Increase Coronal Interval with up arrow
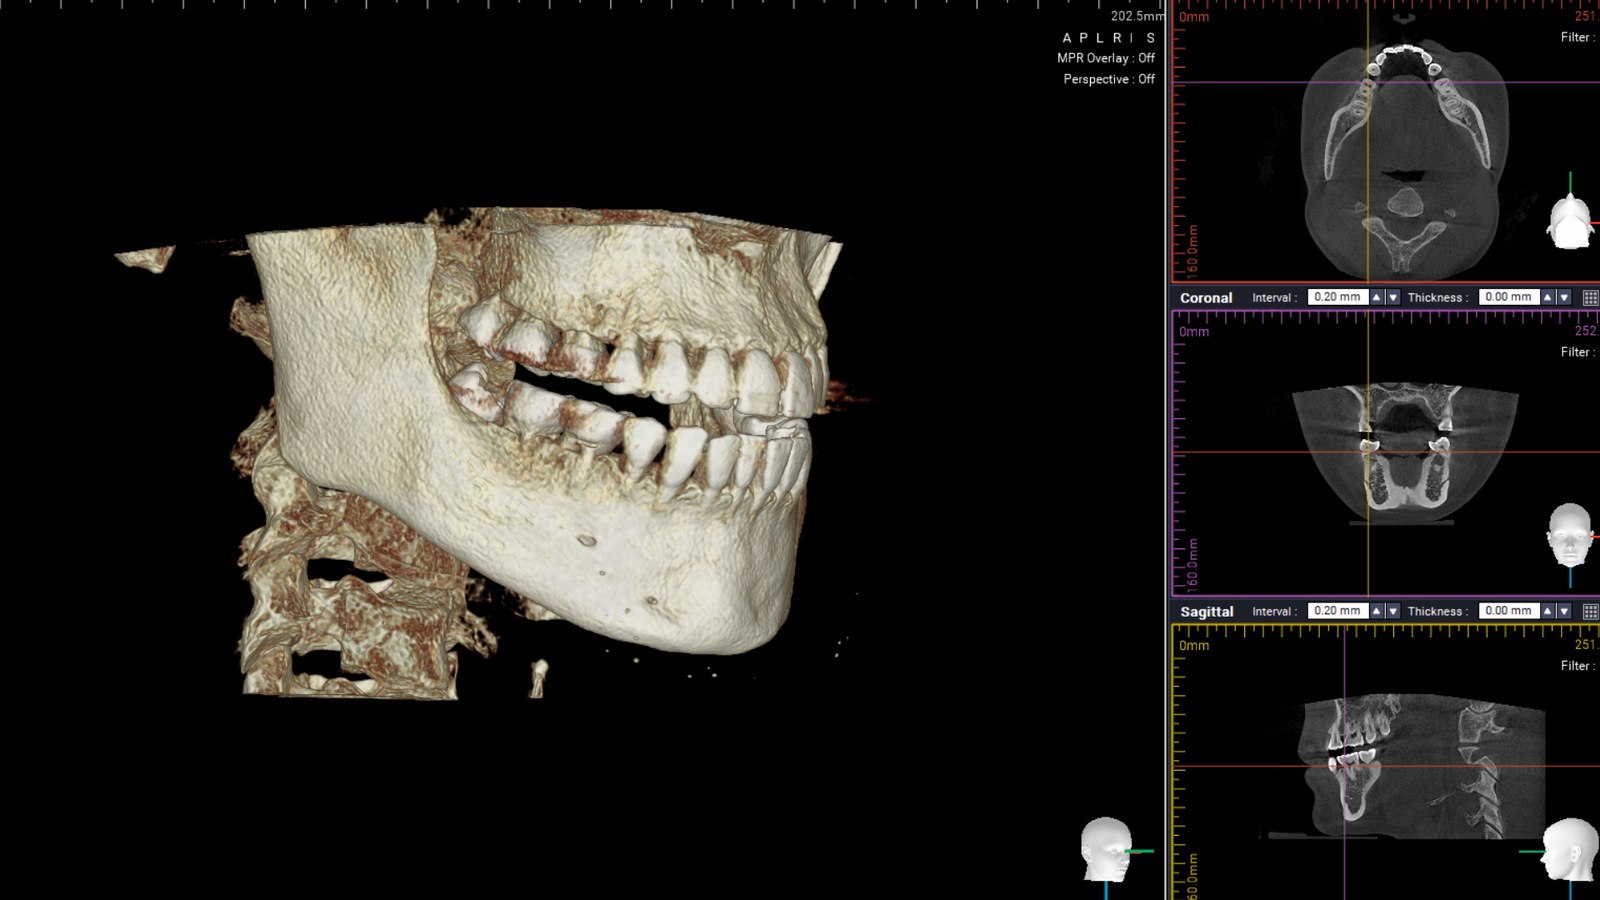 (x=1376, y=298)
